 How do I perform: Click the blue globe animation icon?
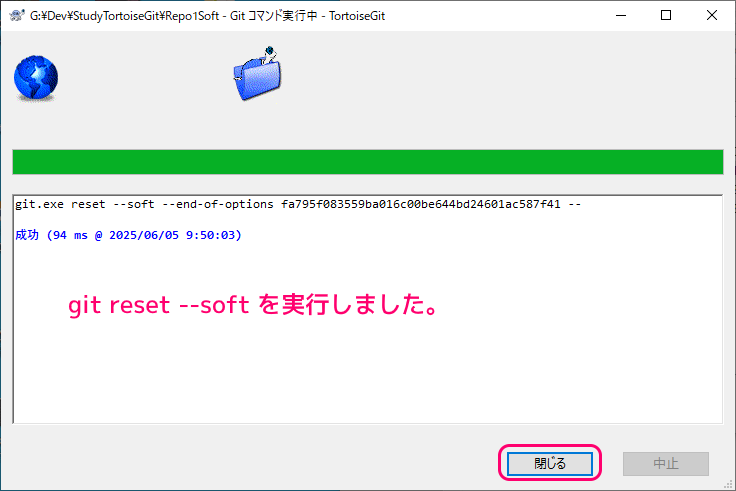pos(36,78)
